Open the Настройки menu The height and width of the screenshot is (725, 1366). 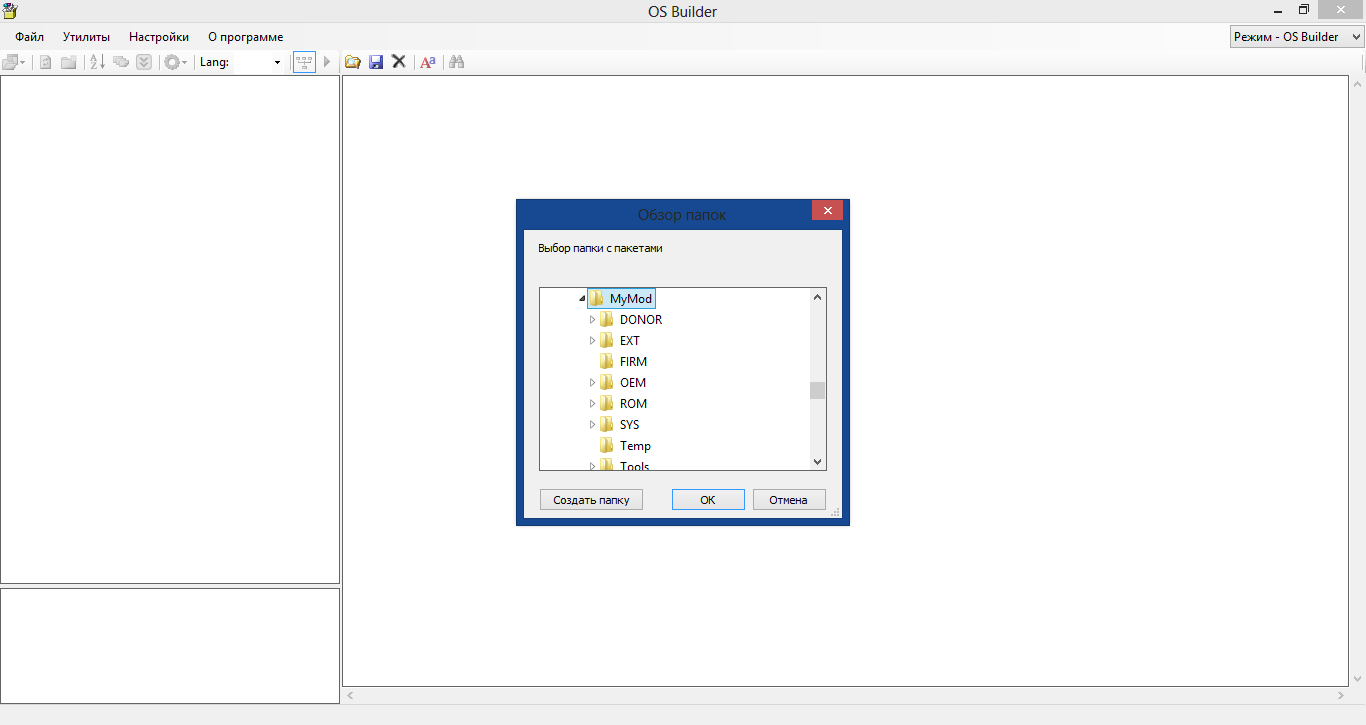[159, 37]
